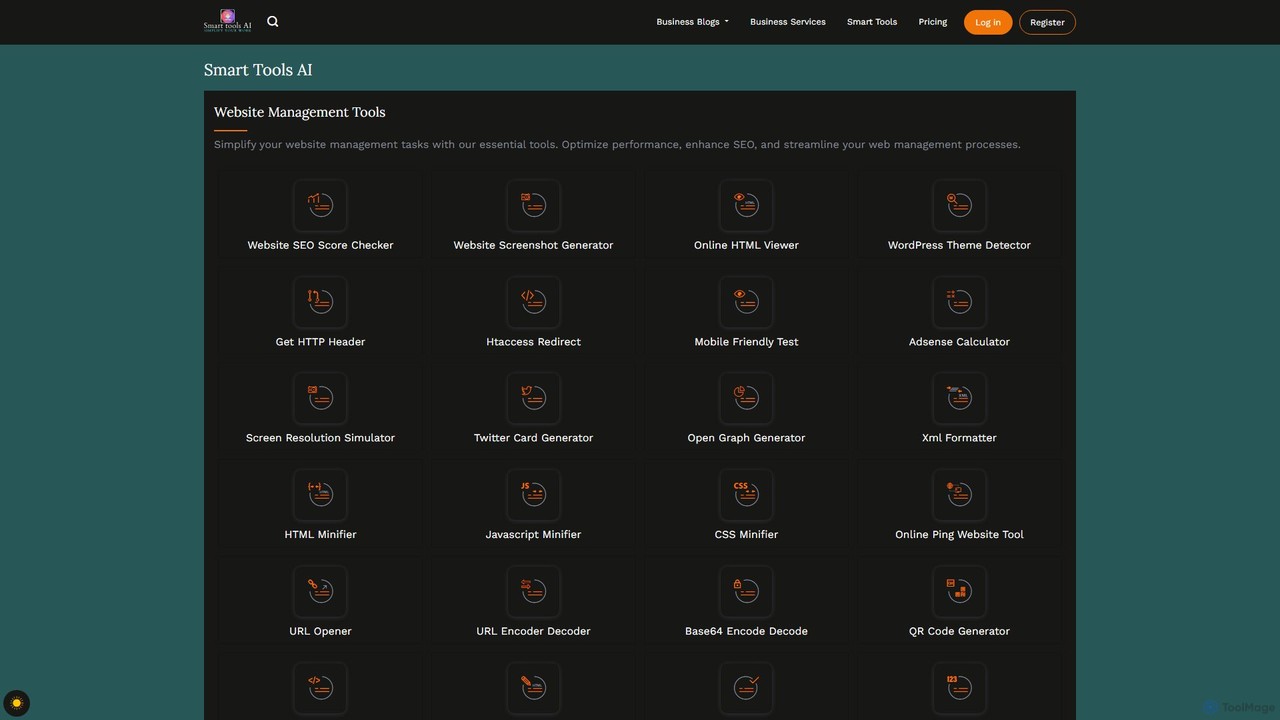The height and width of the screenshot is (720, 1280).
Task: Click the Website SEO Score Checker label
Action: [x=320, y=245]
